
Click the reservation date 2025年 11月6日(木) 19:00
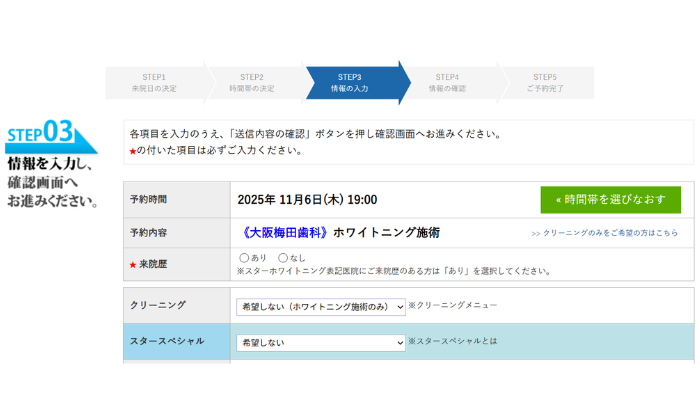(307, 199)
